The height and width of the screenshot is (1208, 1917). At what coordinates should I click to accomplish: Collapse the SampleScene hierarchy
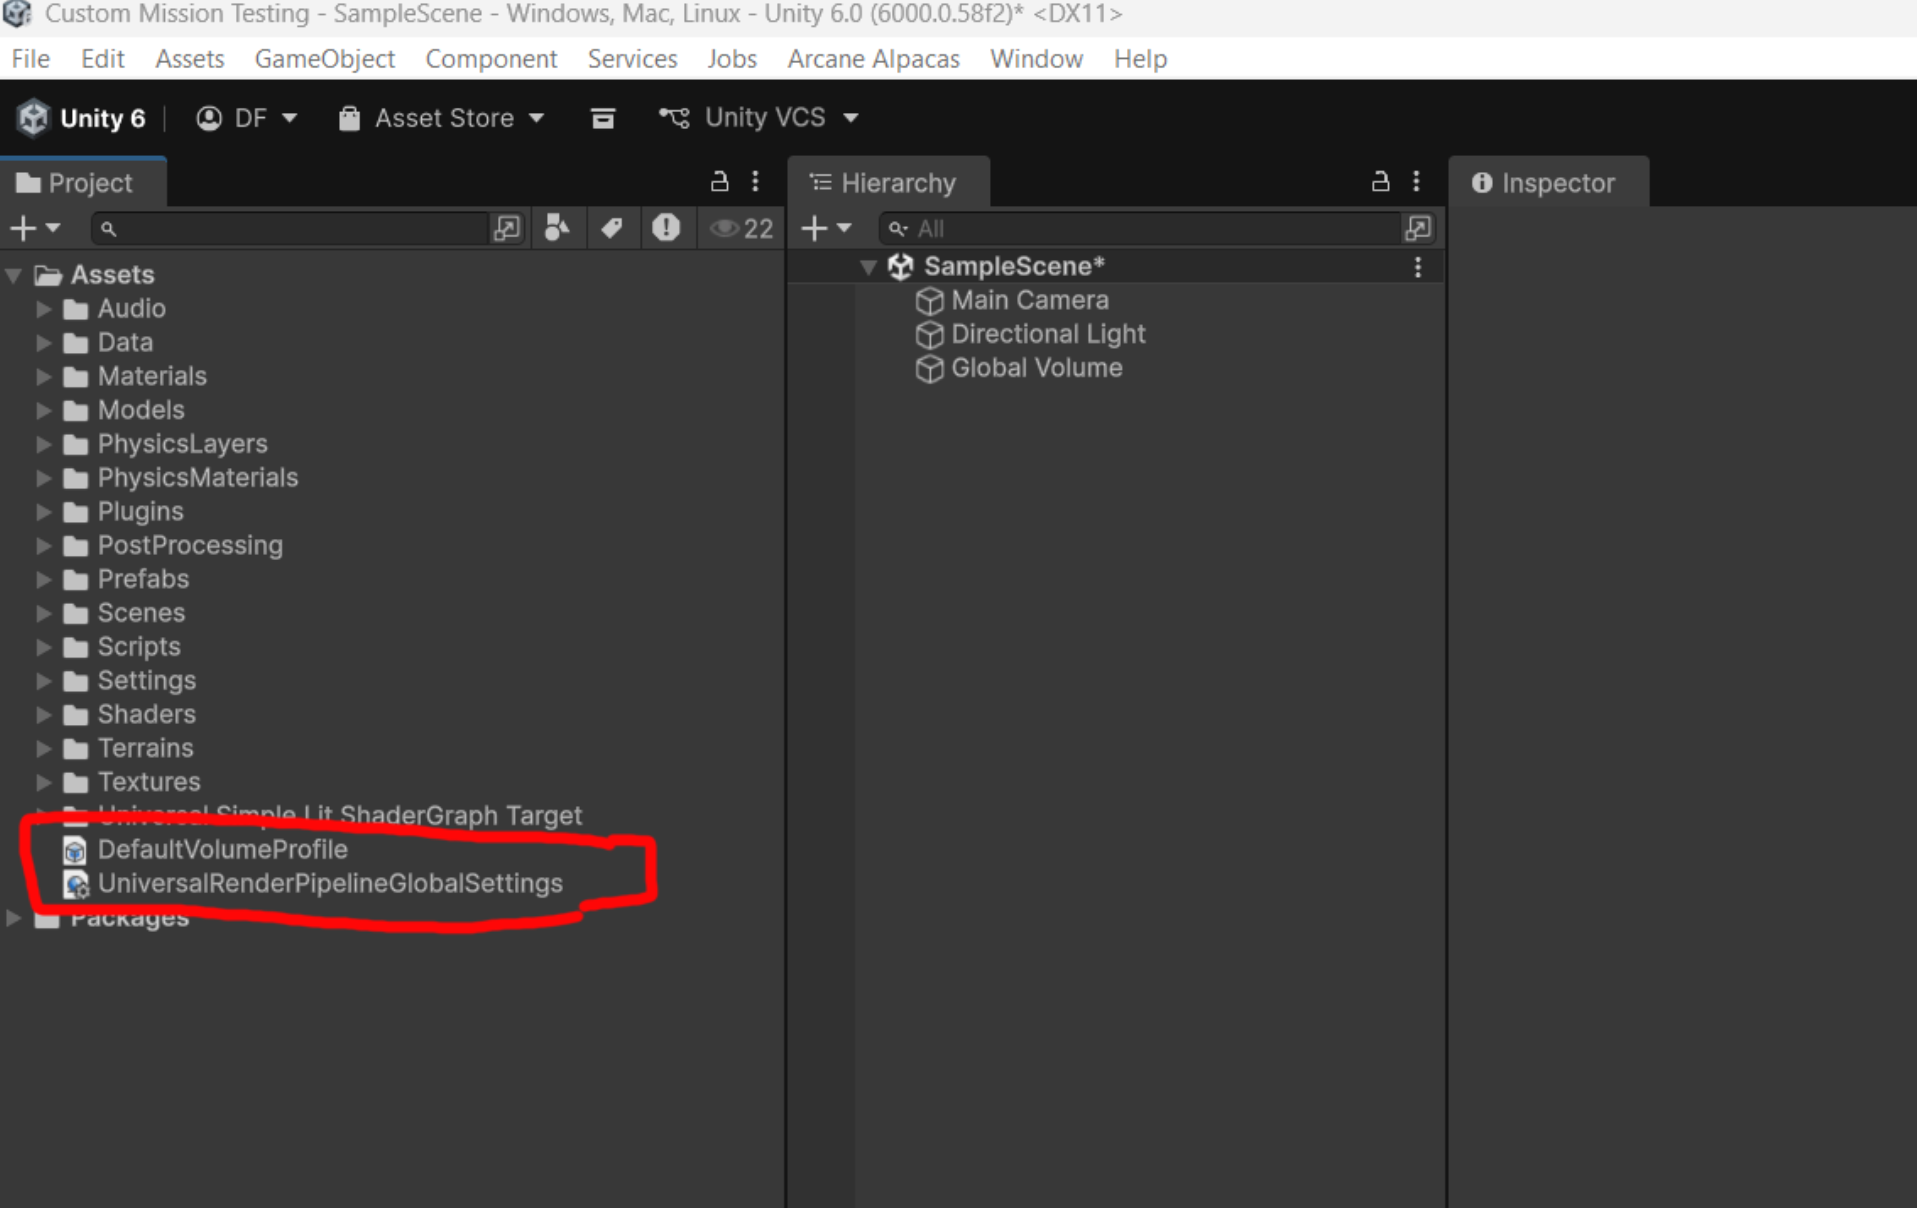tap(868, 267)
